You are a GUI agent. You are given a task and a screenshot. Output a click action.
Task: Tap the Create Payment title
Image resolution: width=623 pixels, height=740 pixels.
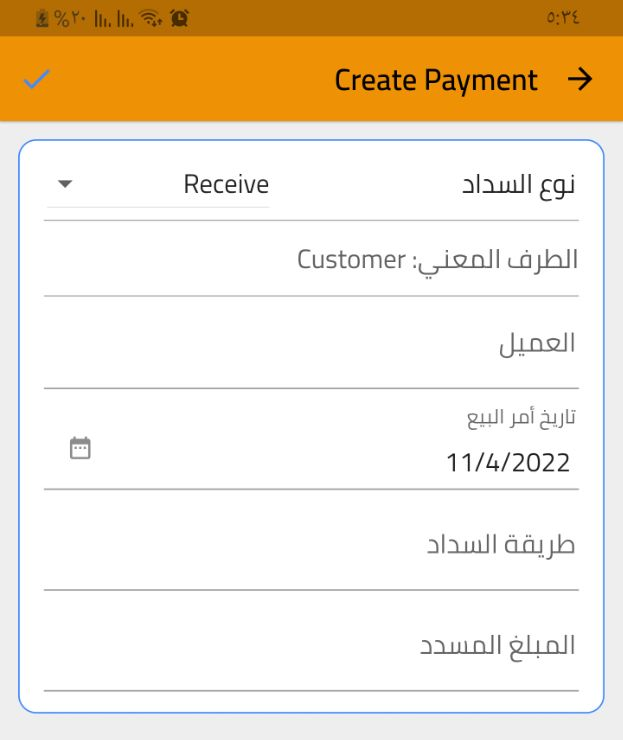[436, 80]
